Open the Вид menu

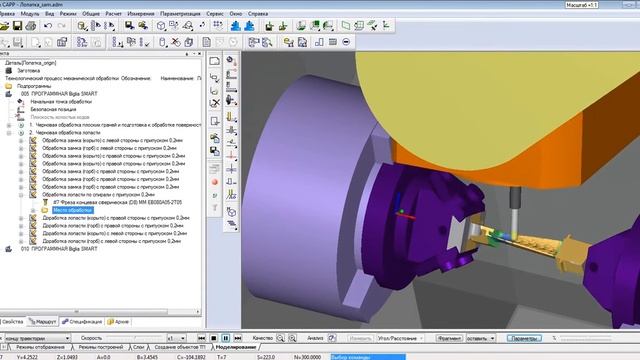(49, 14)
